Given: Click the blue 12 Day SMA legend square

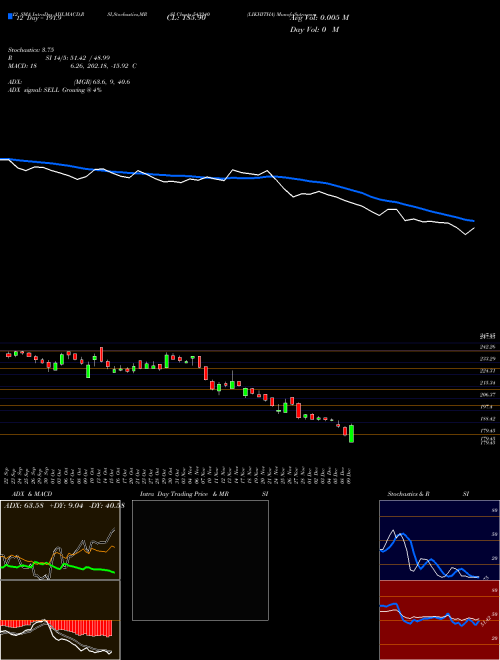Looking at the screenshot, I should click(x=11, y=16).
